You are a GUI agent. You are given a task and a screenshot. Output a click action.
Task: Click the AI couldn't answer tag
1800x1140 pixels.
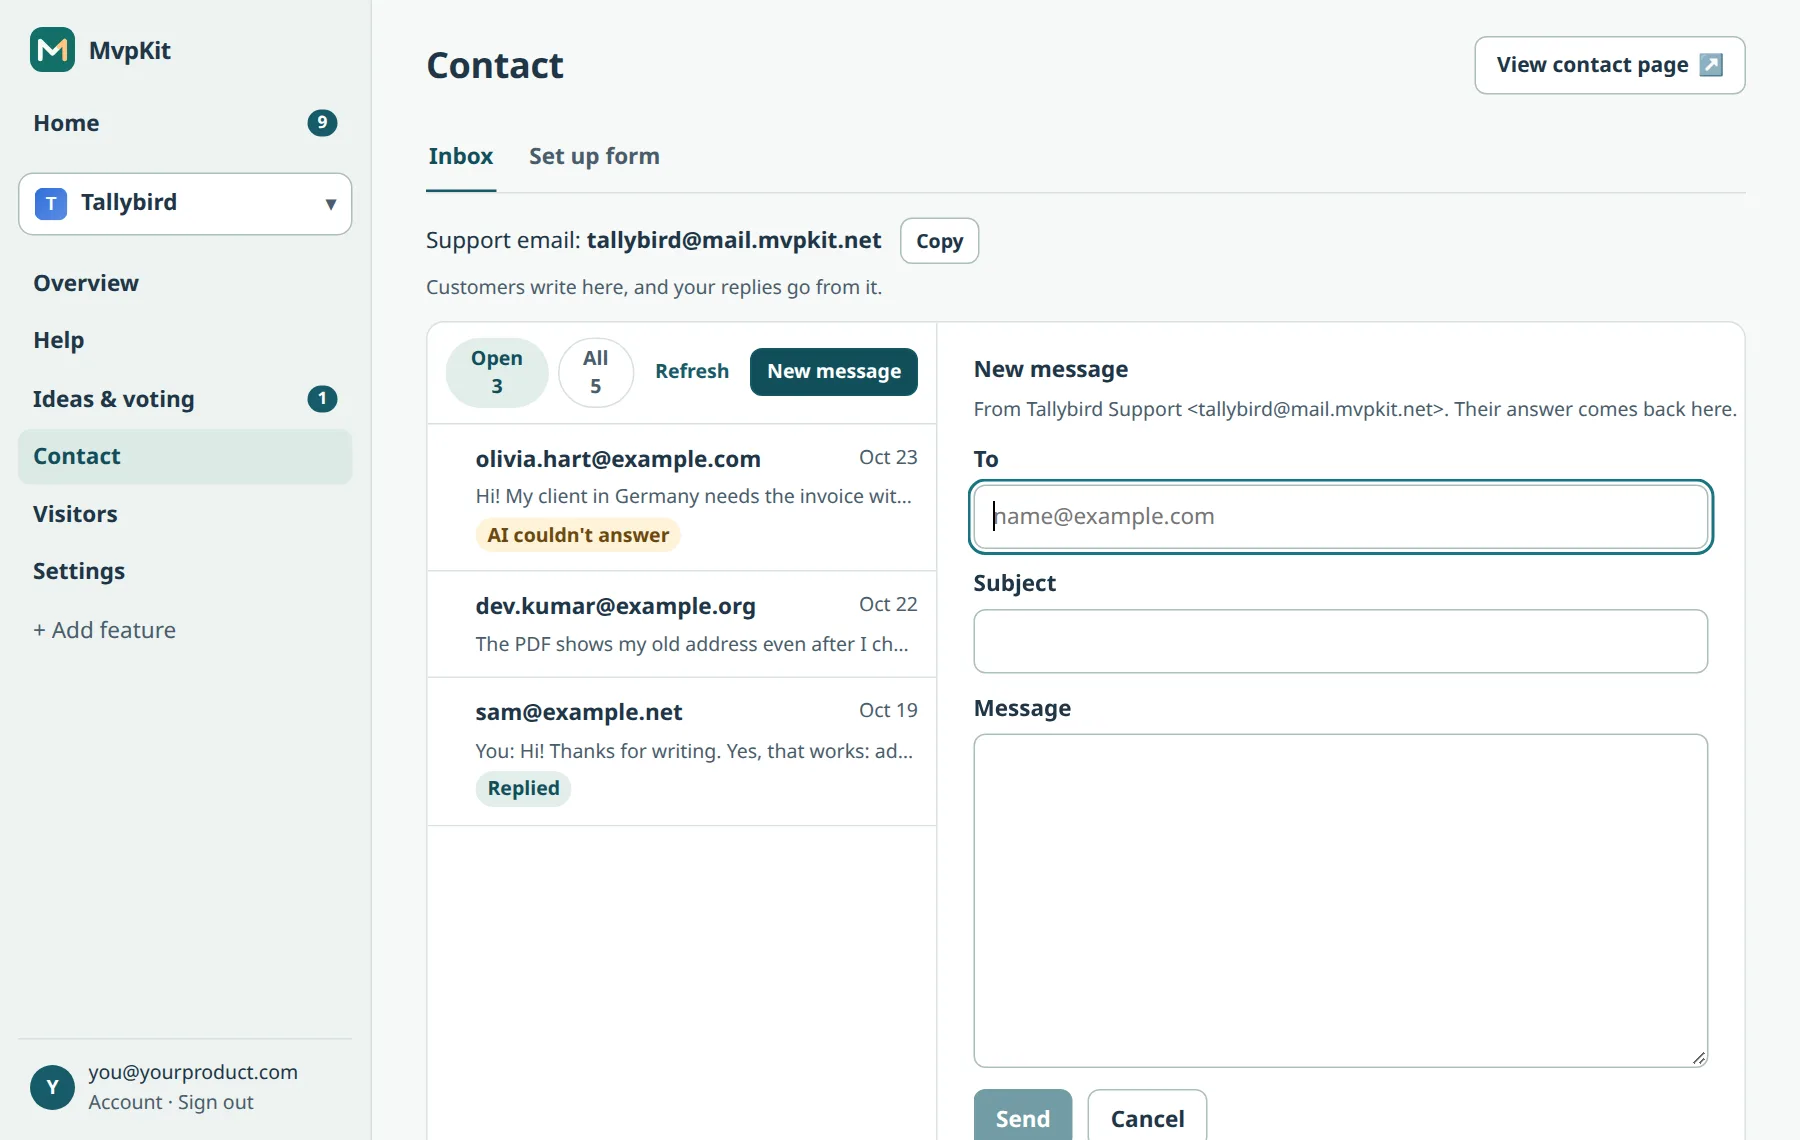578,535
